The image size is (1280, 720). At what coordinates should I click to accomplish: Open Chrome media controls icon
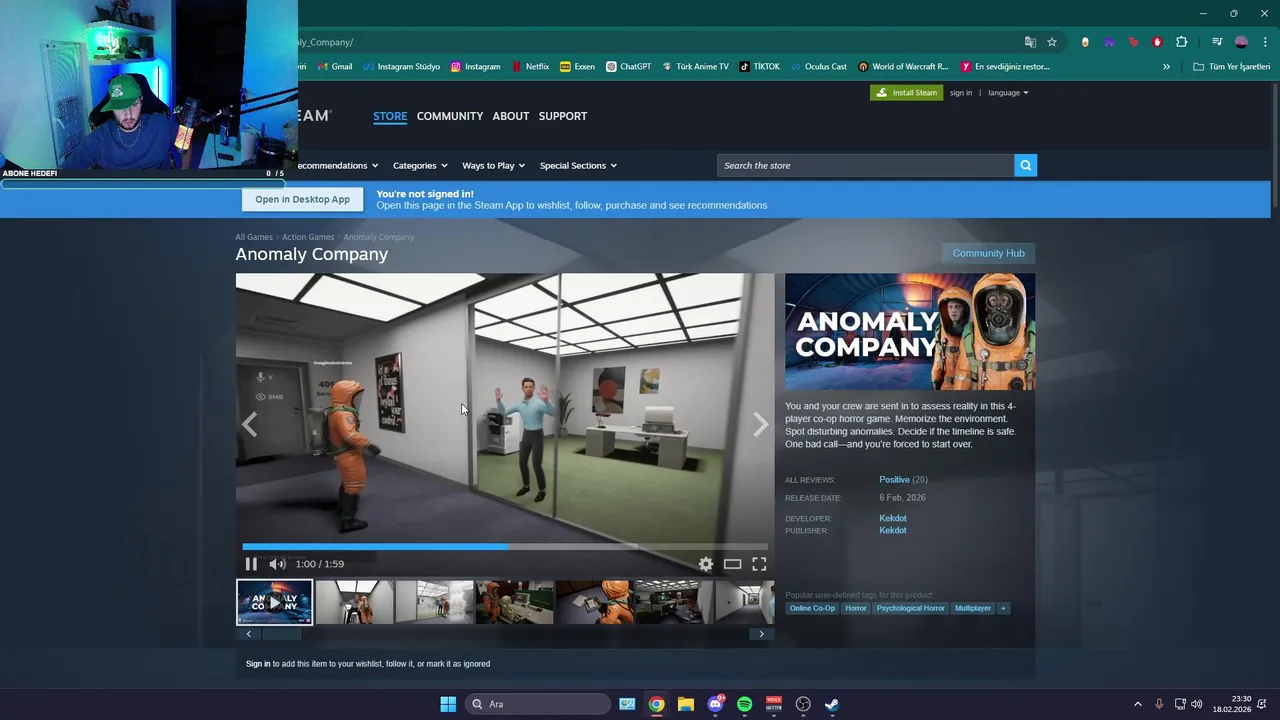[1217, 42]
